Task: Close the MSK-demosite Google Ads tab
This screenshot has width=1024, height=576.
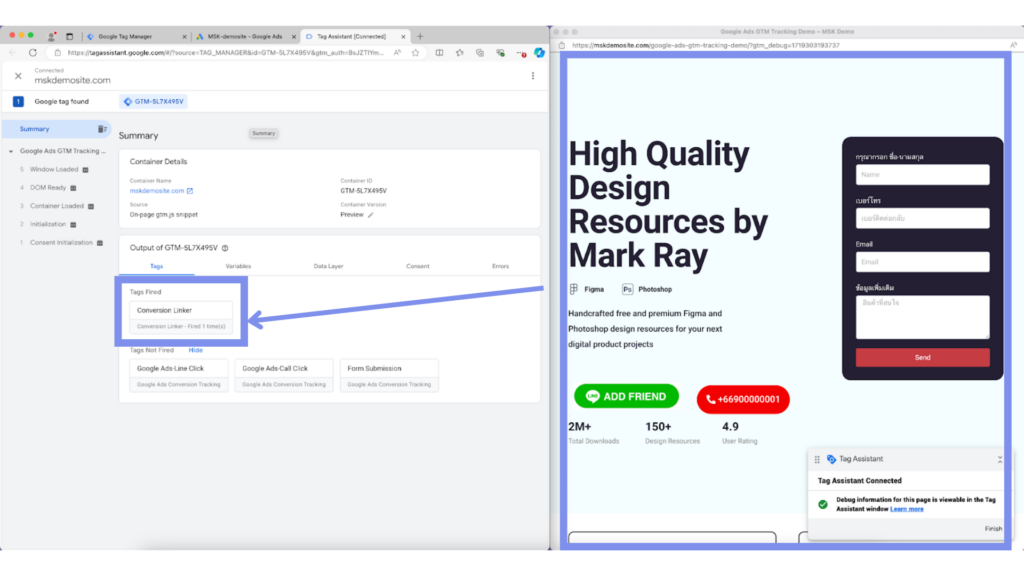Action: [x=294, y=37]
